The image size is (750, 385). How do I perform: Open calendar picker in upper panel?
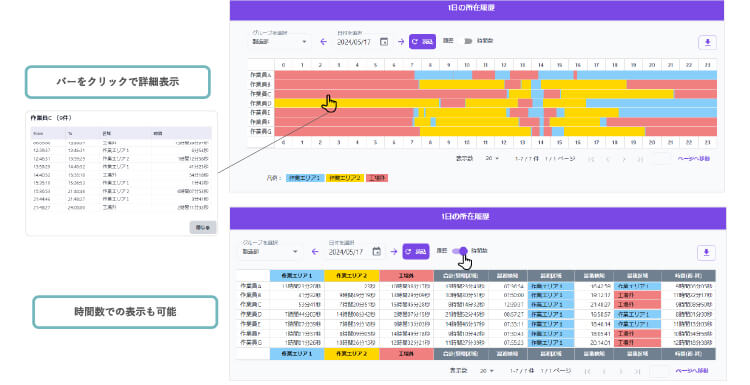[384, 42]
